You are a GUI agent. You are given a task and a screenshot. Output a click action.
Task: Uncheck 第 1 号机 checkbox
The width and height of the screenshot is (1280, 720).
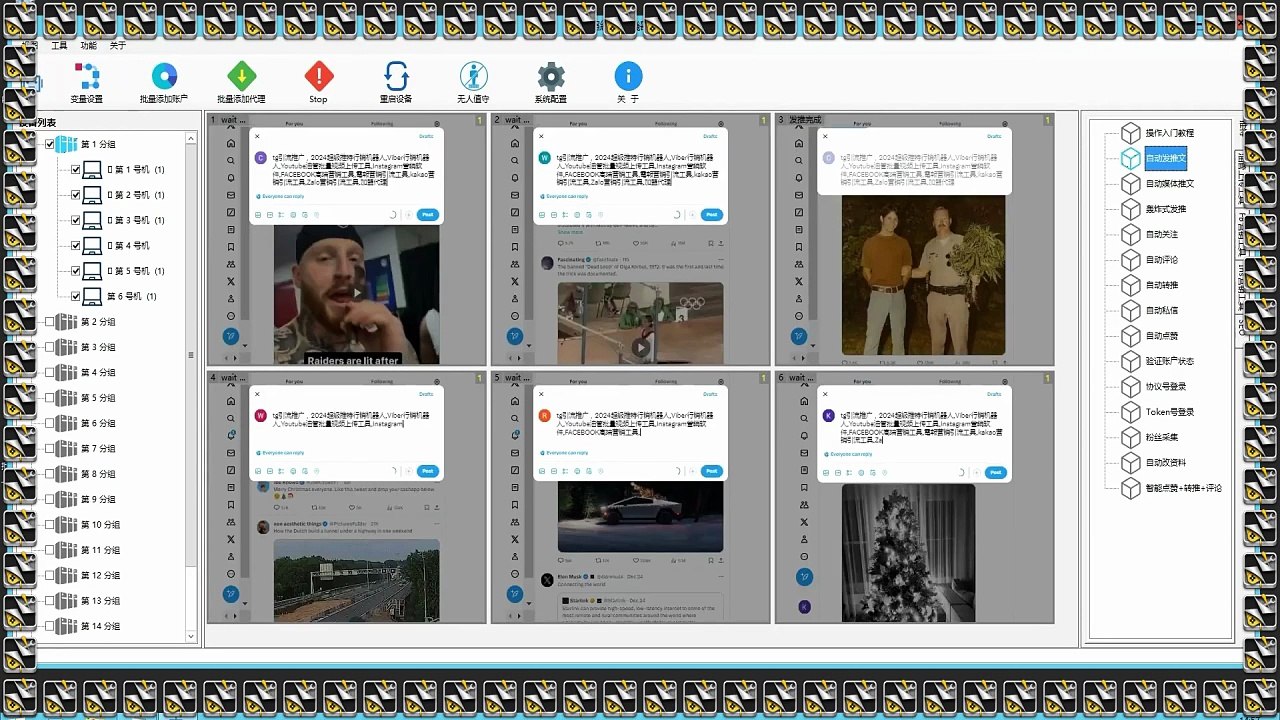coord(76,170)
